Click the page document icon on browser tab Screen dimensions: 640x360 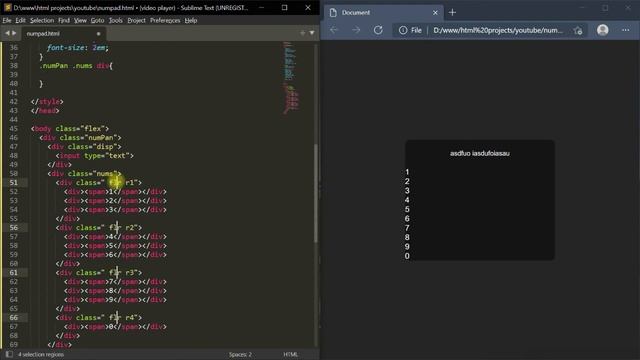pos(333,13)
